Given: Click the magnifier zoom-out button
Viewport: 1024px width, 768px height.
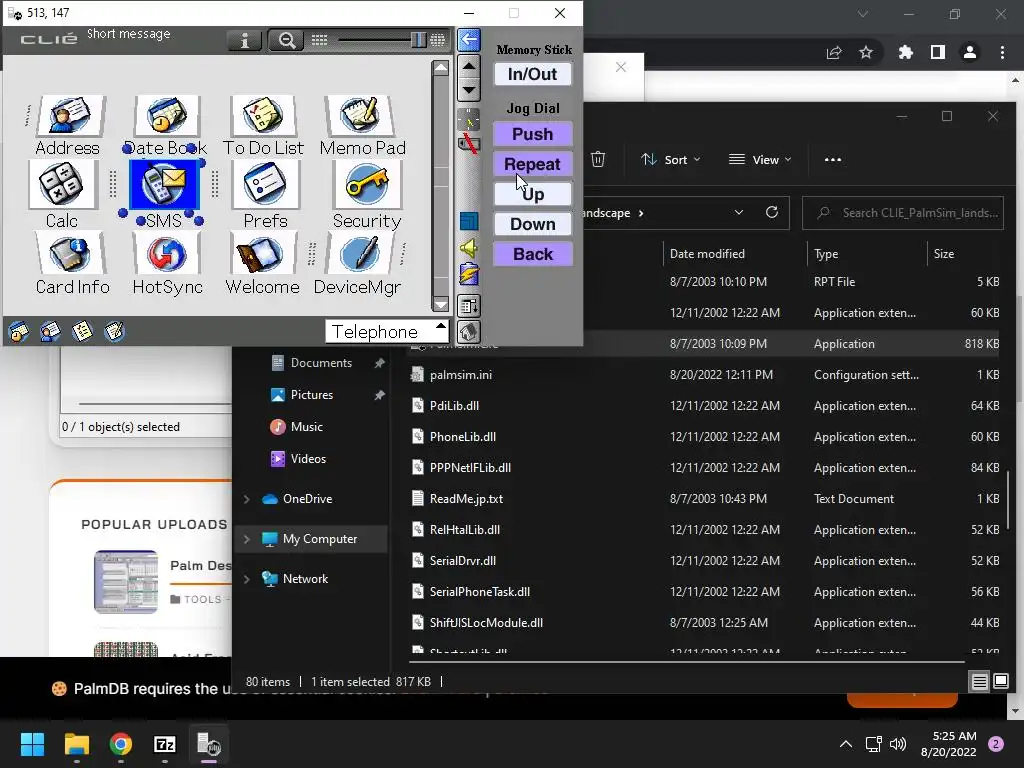Looking at the screenshot, I should point(286,40).
